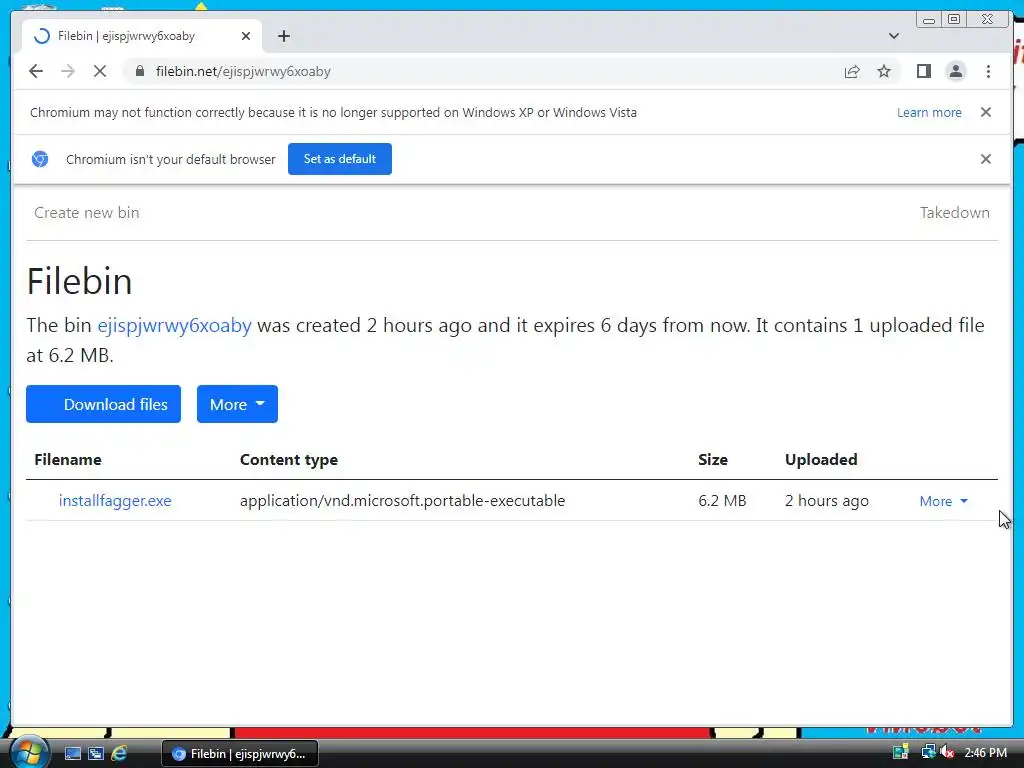Expand the More dropdown in the installfagger.exe row
The width and height of the screenshot is (1024, 768).
[x=944, y=501]
